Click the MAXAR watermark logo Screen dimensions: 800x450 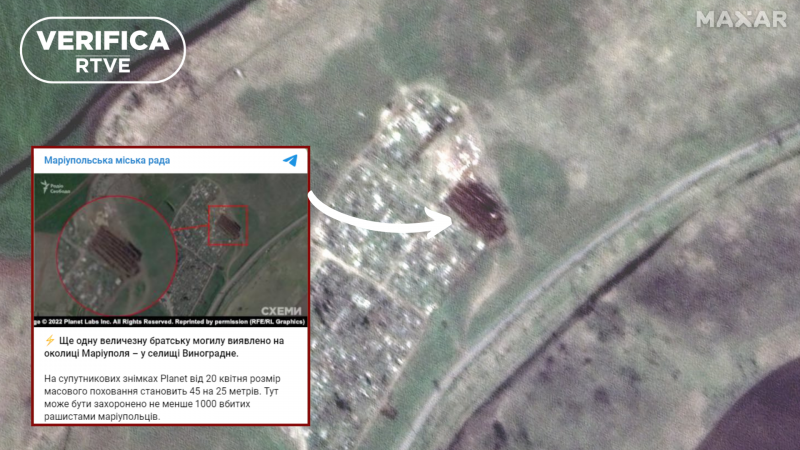[741, 19]
